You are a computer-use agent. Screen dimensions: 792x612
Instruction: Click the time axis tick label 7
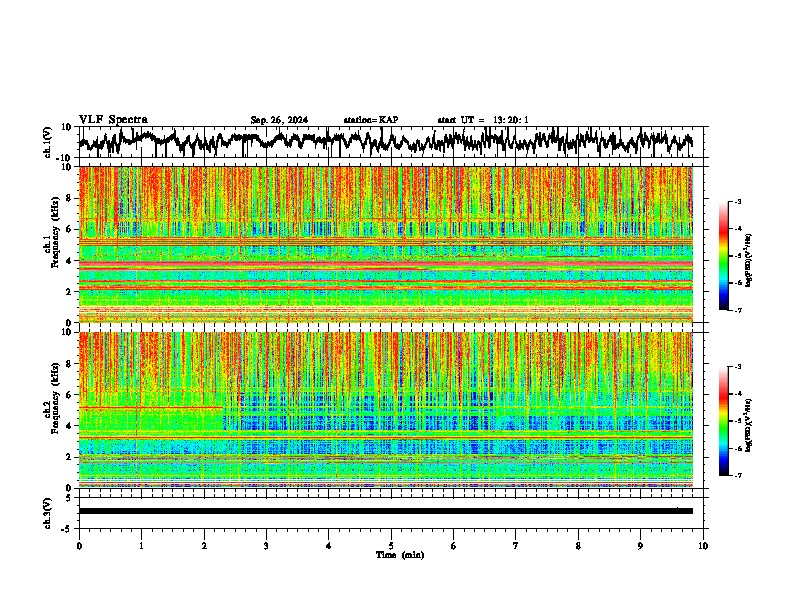(x=516, y=546)
